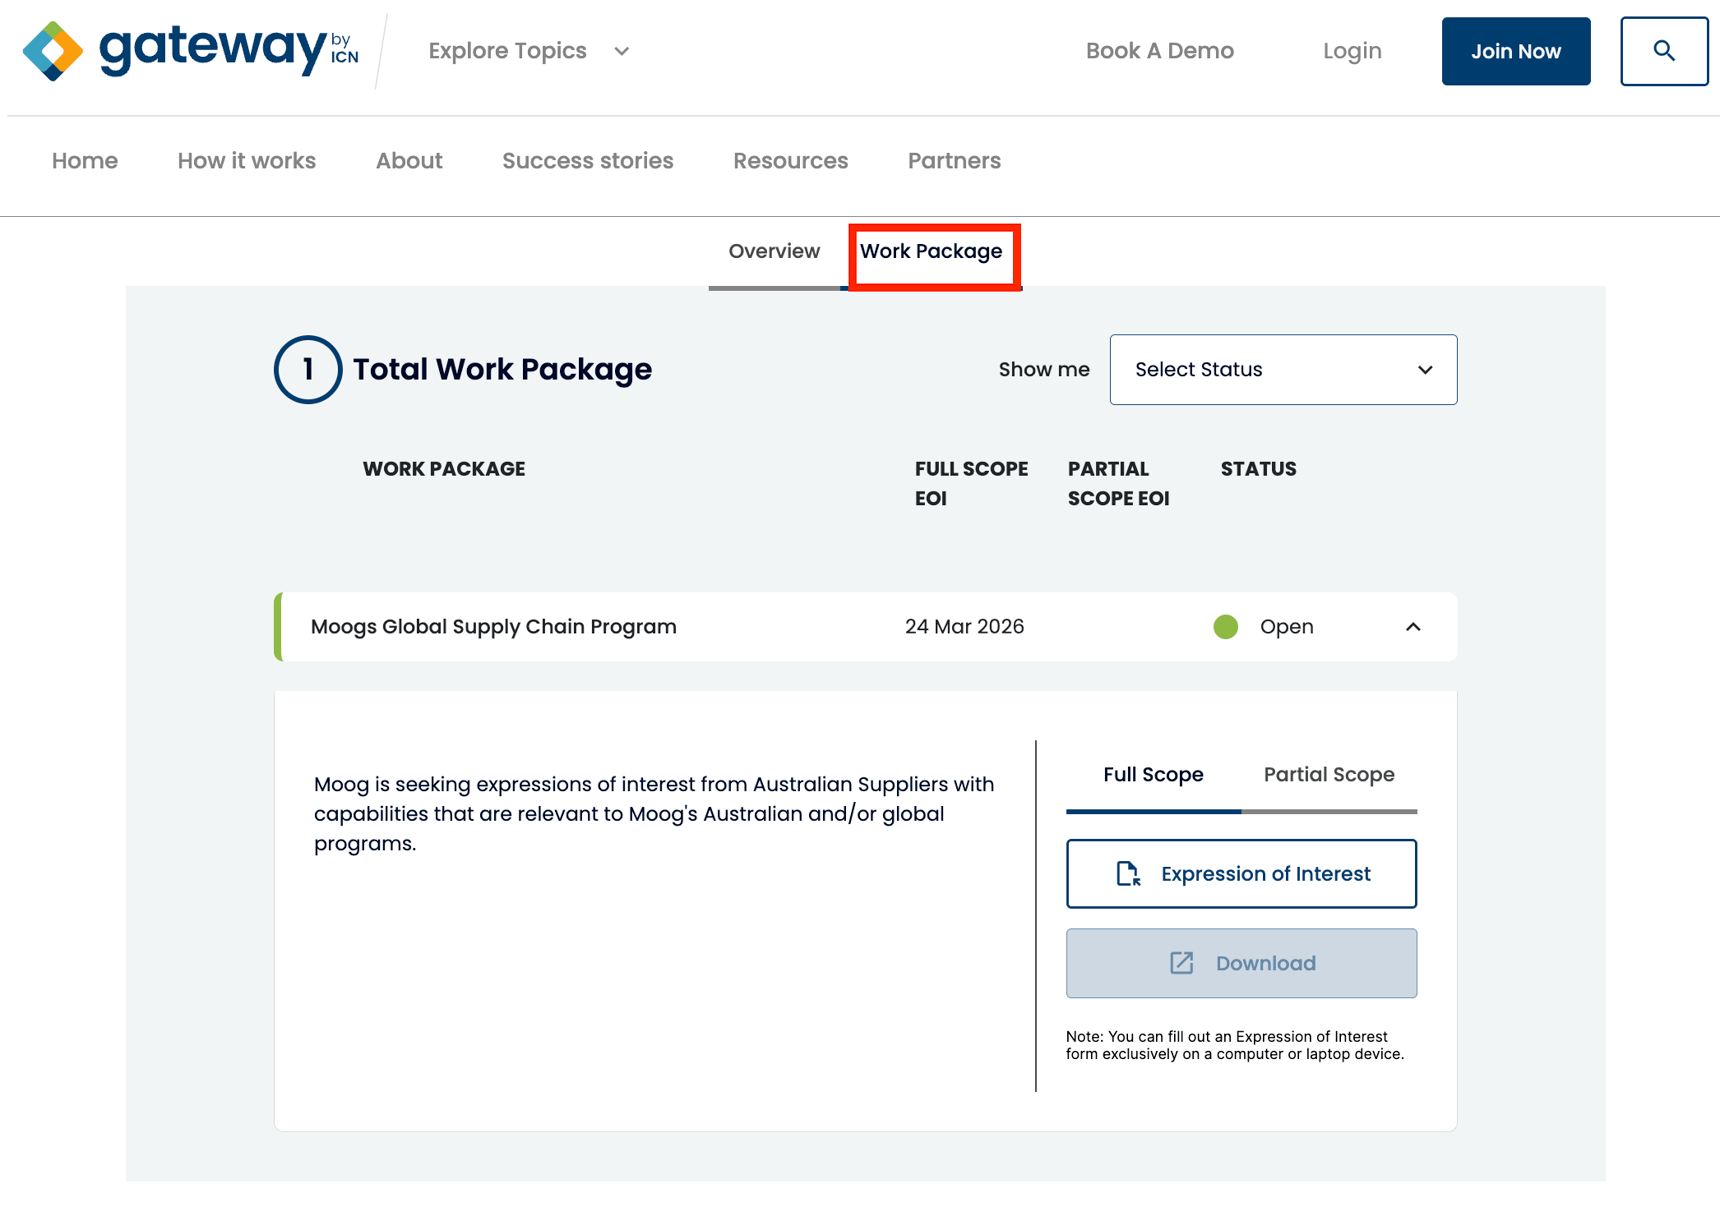Click the circled number 1 badge

(x=307, y=369)
